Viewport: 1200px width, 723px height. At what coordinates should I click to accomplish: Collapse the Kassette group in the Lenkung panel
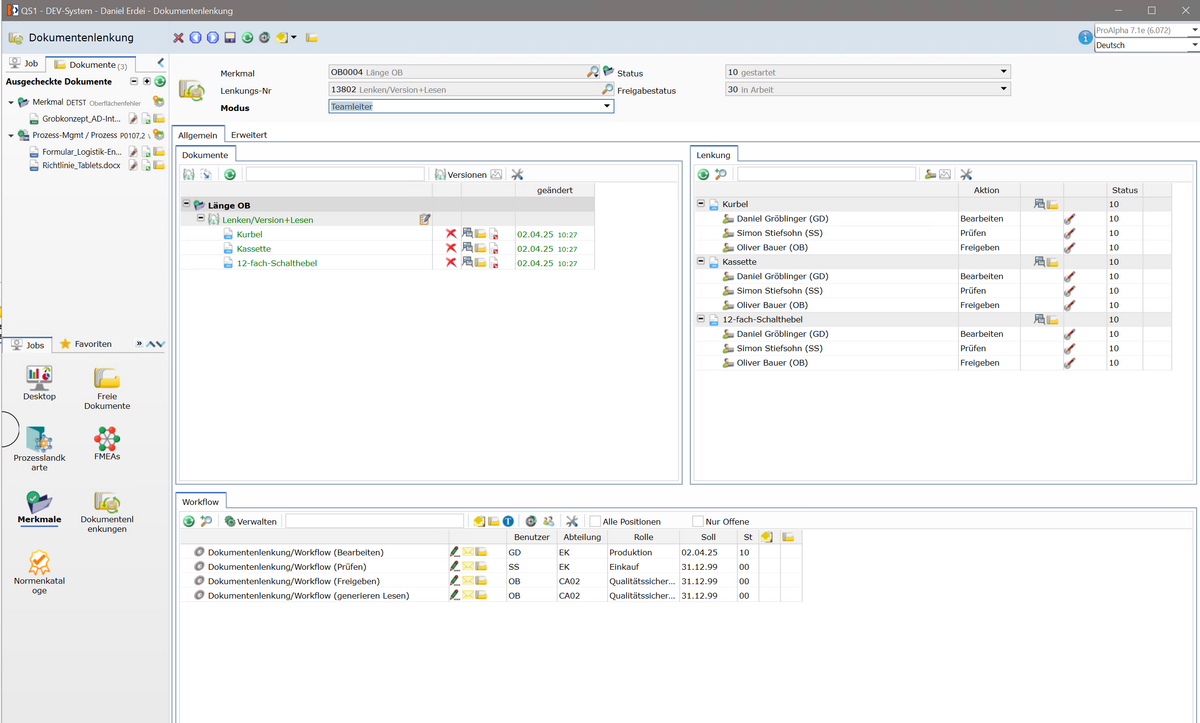click(x=701, y=261)
